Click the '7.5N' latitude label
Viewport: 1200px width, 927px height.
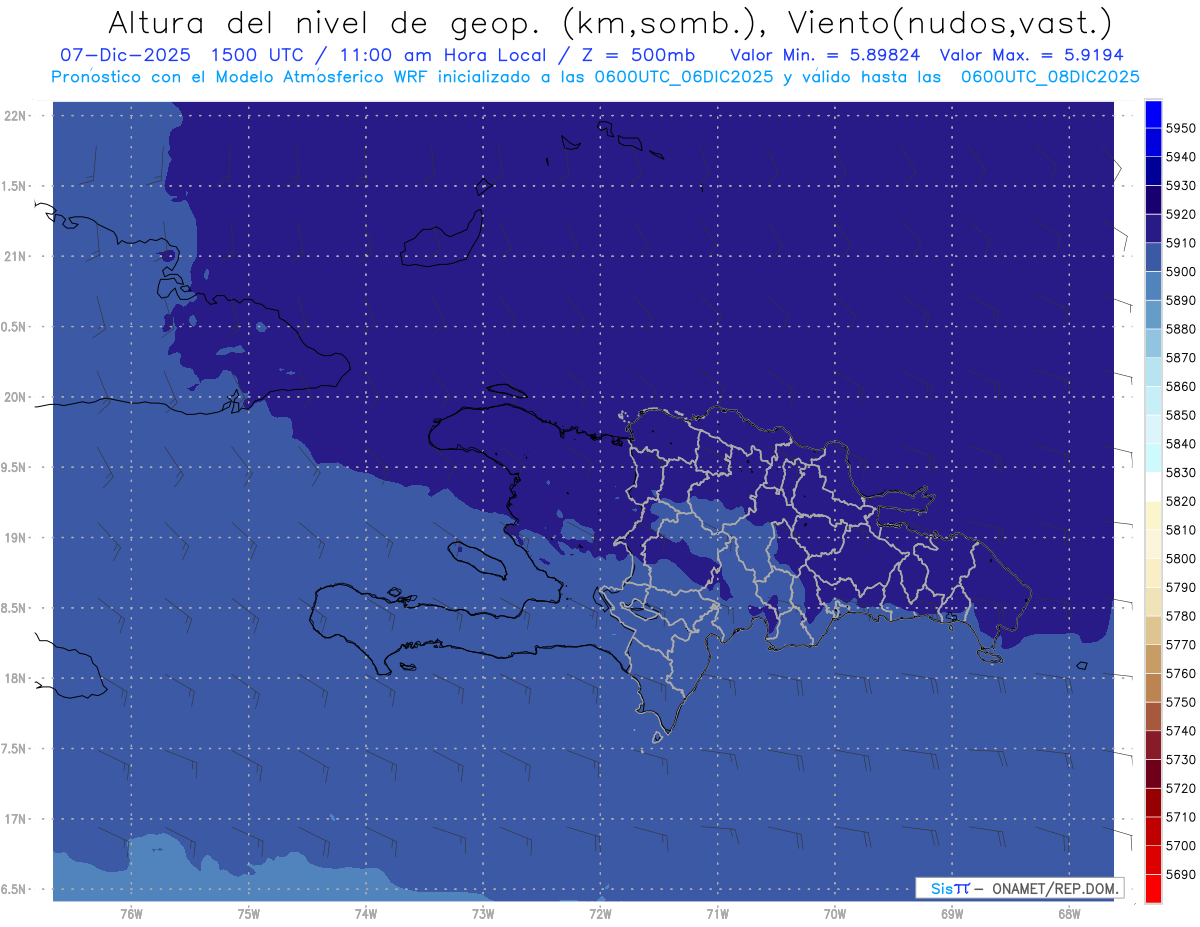(15, 749)
